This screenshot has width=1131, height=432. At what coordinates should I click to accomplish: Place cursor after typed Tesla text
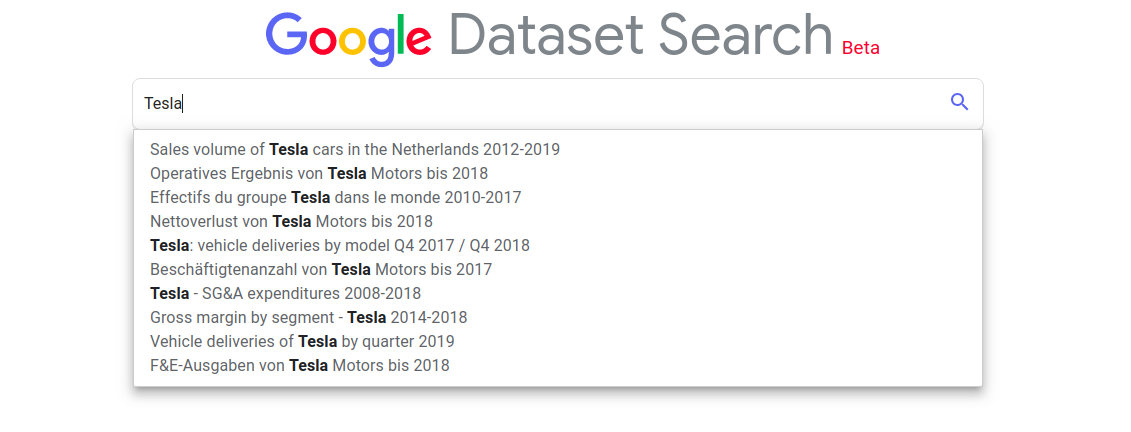coord(182,104)
